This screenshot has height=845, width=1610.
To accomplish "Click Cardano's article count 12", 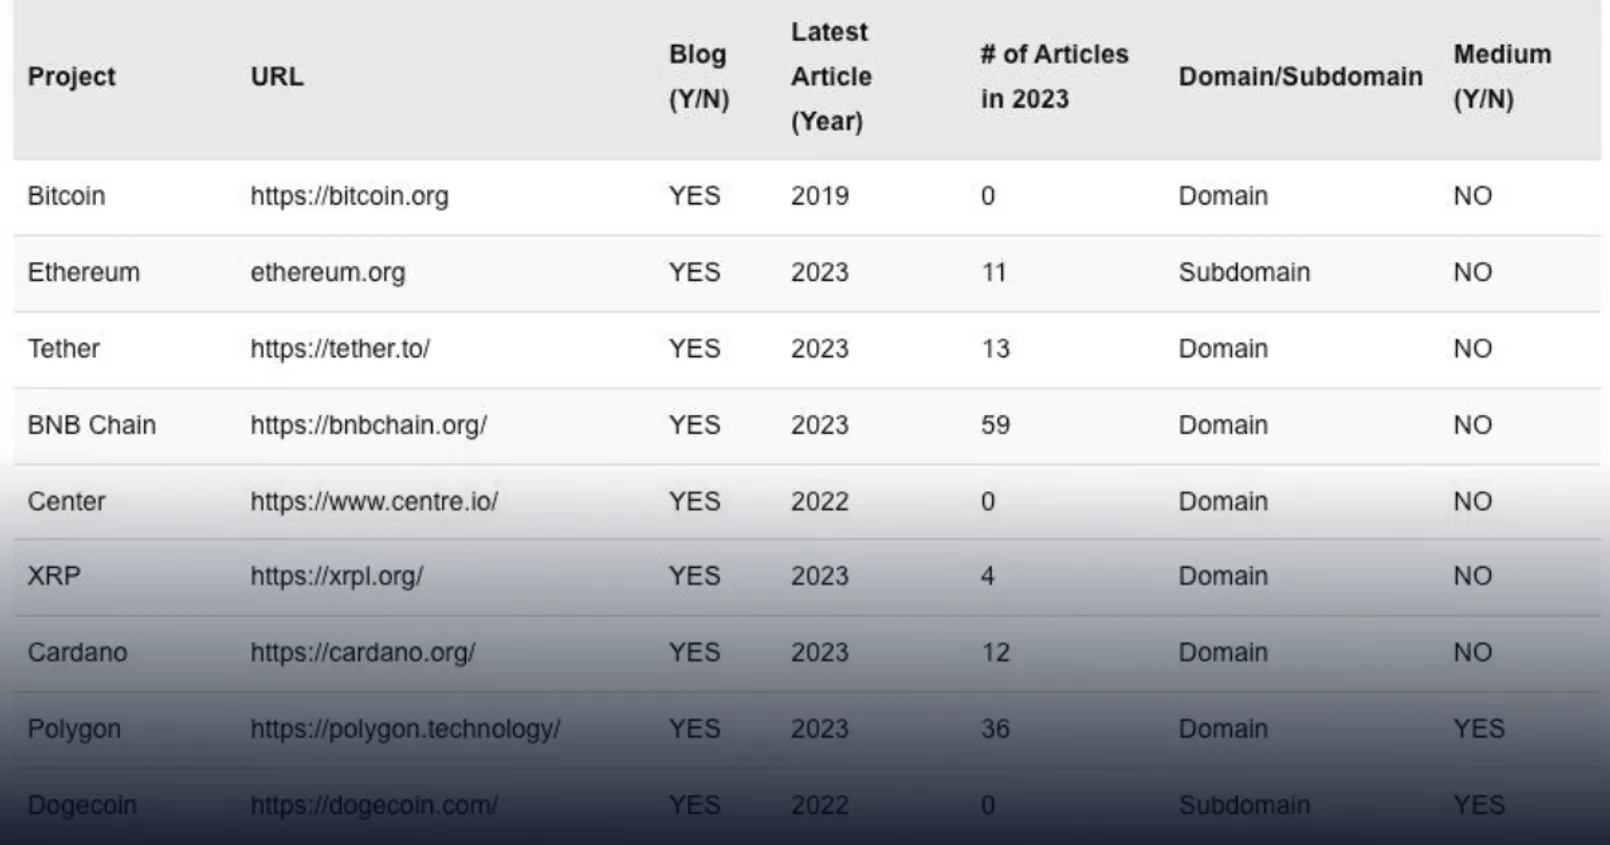I will coord(995,652).
